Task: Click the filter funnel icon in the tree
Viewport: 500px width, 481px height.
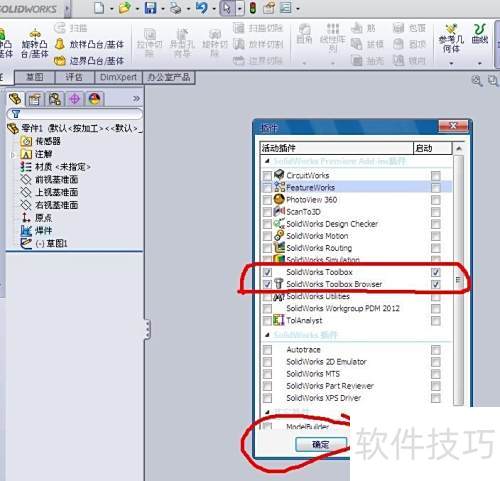Action: (16, 114)
